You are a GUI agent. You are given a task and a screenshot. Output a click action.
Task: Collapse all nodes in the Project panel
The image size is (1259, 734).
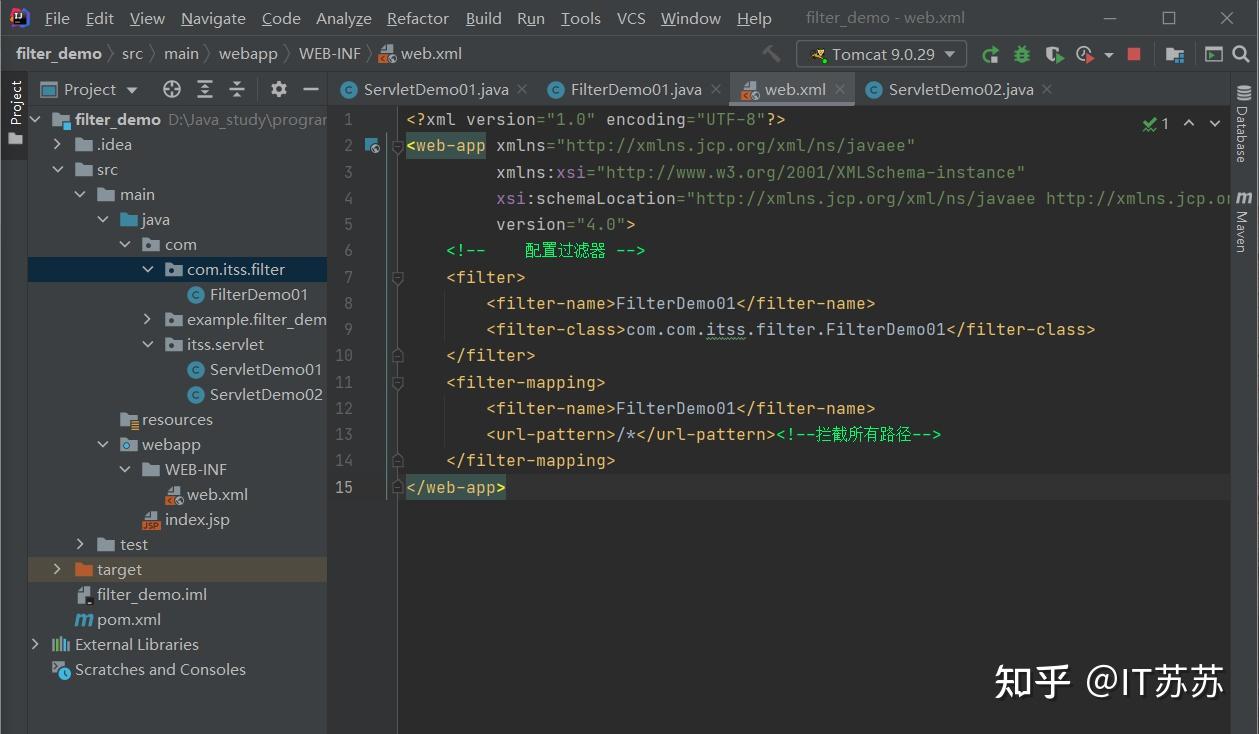point(237,89)
